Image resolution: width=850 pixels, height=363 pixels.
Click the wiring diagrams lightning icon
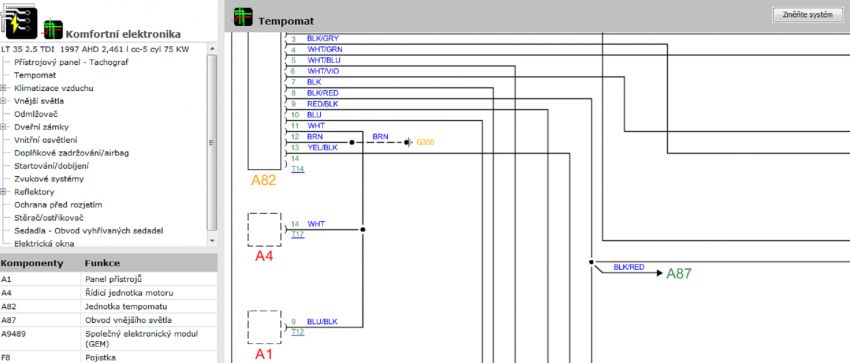(x=20, y=22)
